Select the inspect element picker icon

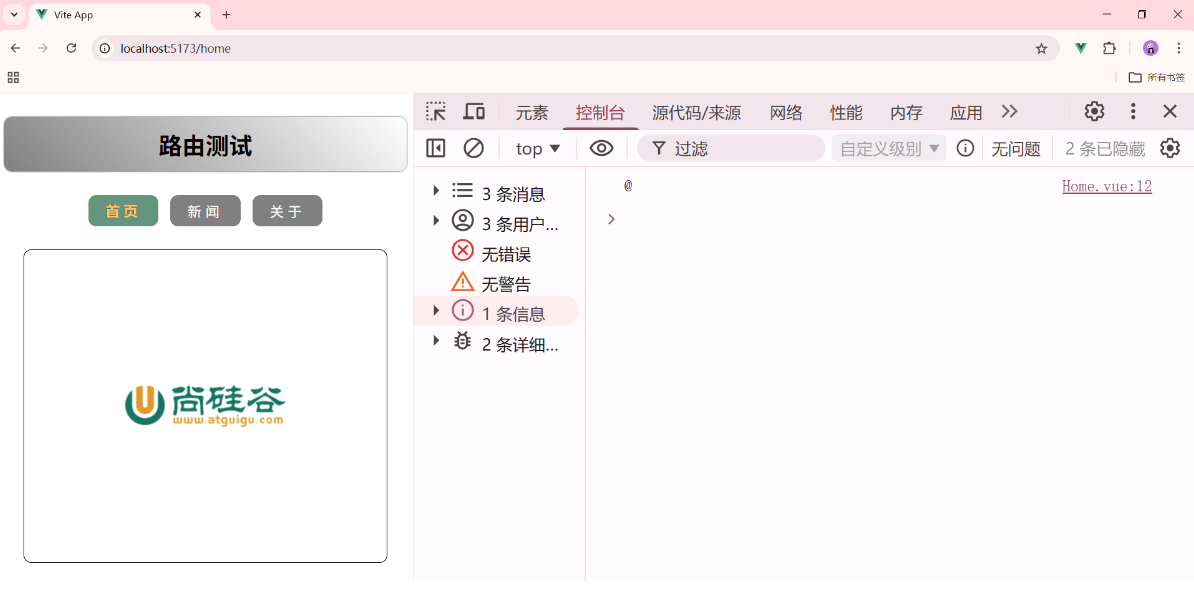pyautogui.click(x=436, y=112)
